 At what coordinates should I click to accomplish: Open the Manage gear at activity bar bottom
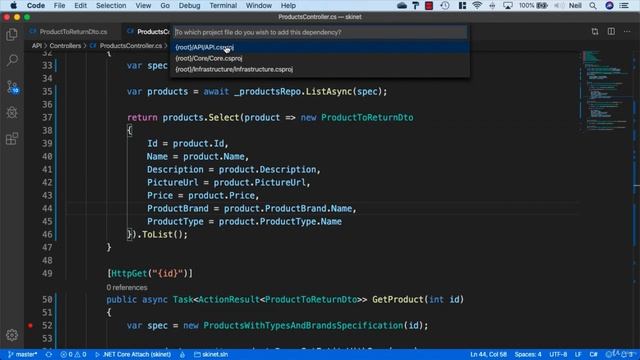pyautogui.click(x=12, y=335)
